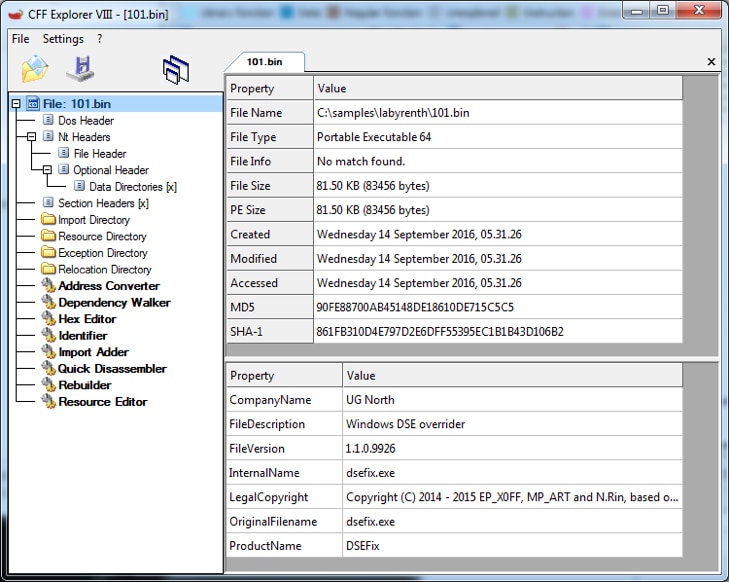Open the File menu
Image resolution: width=729 pixels, height=582 pixels.
tap(20, 39)
